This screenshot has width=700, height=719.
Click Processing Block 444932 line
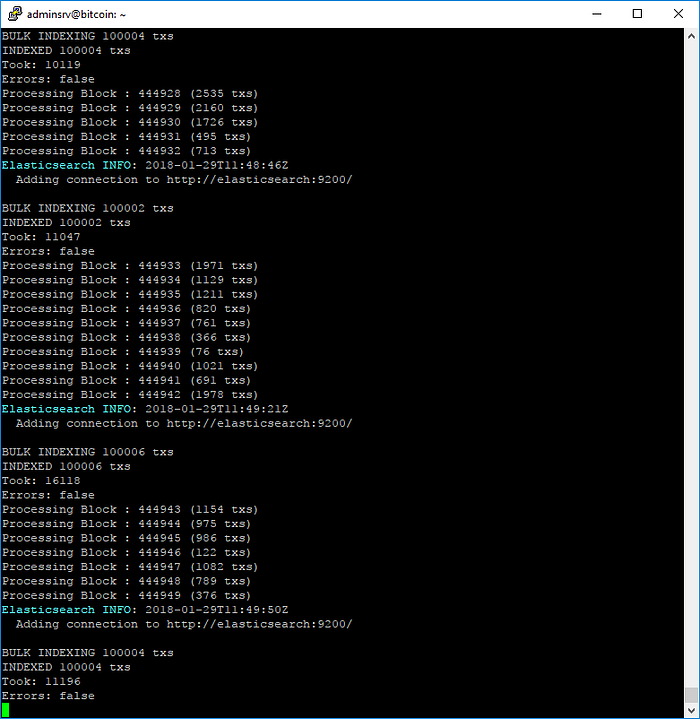pos(127,151)
